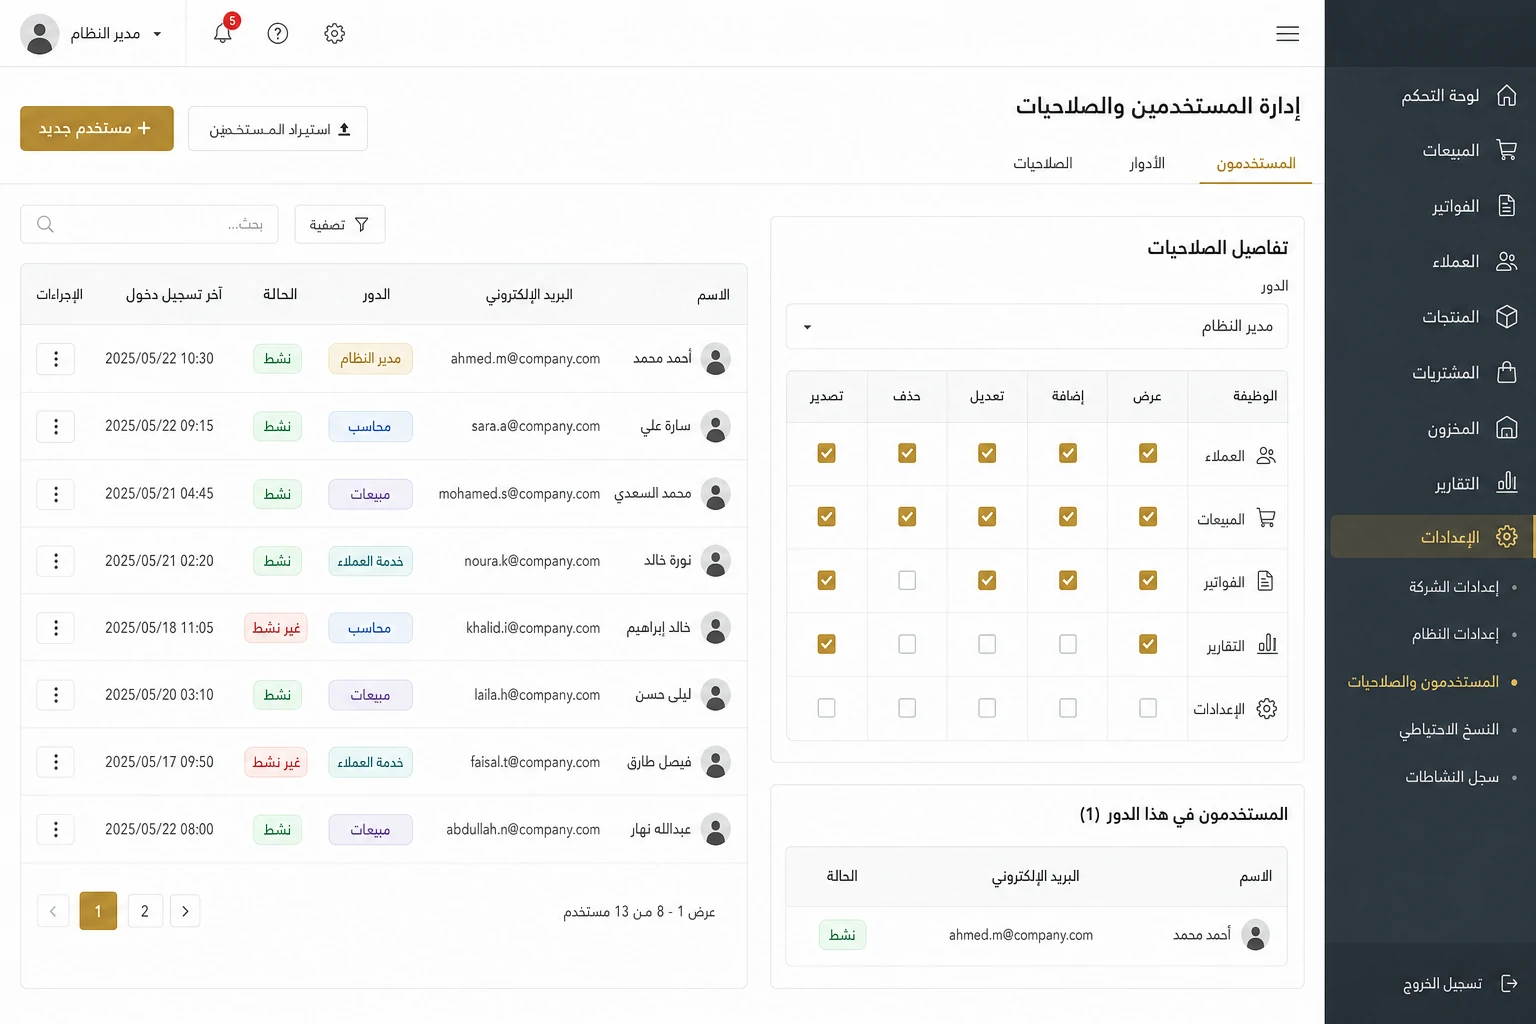Click the الإعدادات gear icon in sidebar
Screen dimensions: 1536x1024
(x=1507, y=537)
